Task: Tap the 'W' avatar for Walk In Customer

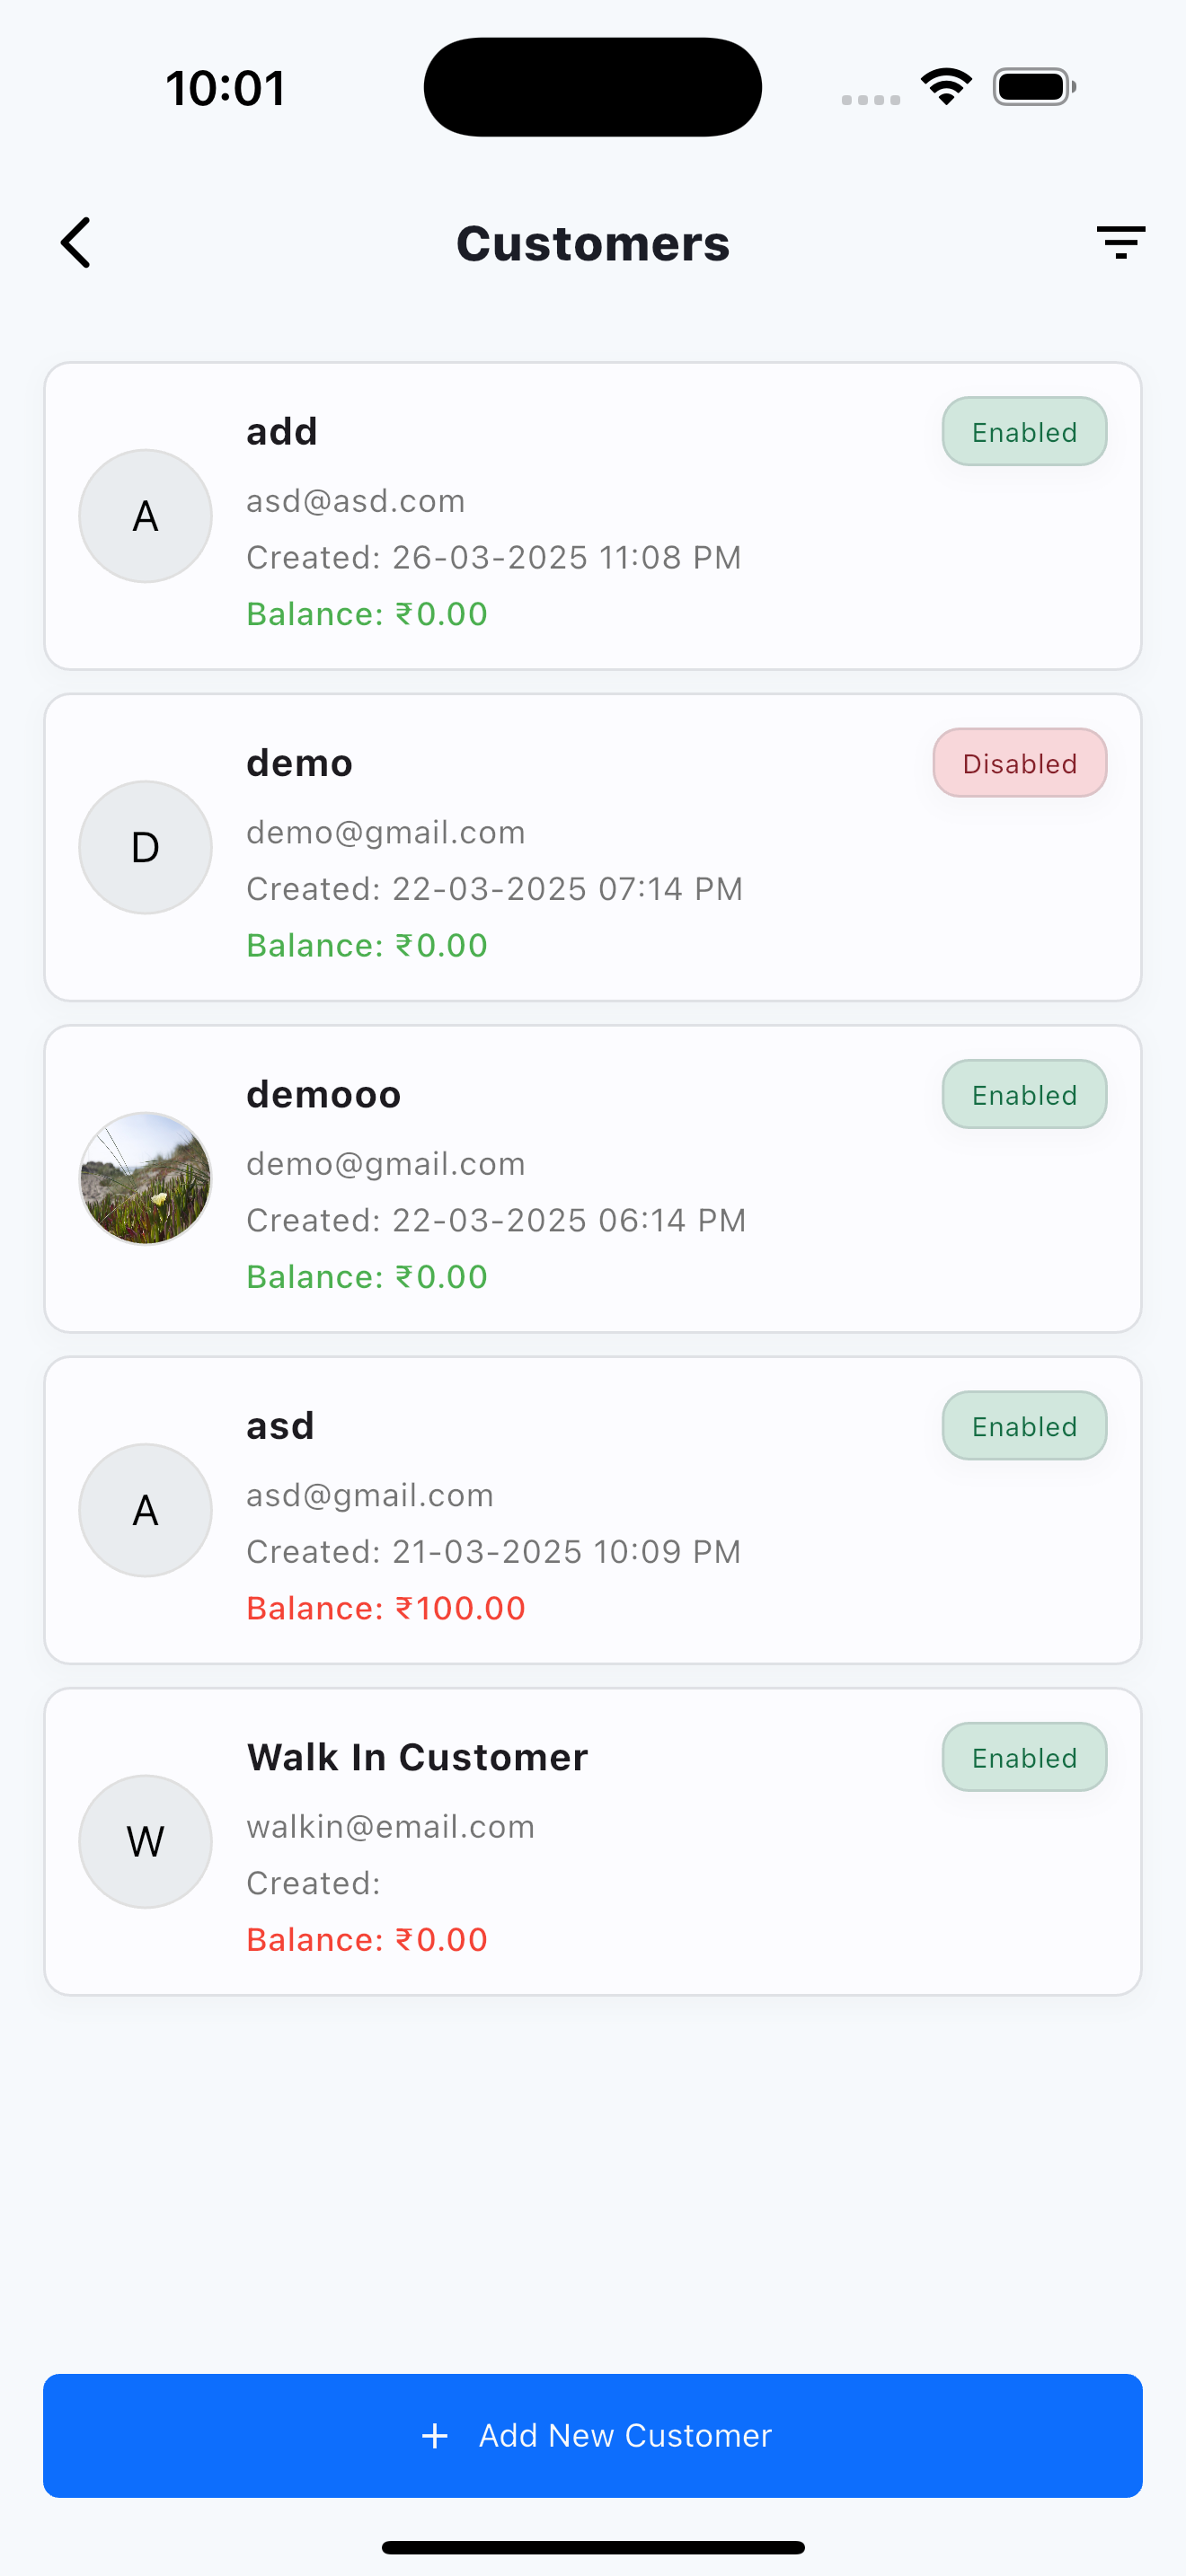Action: tap(146, 1842)
